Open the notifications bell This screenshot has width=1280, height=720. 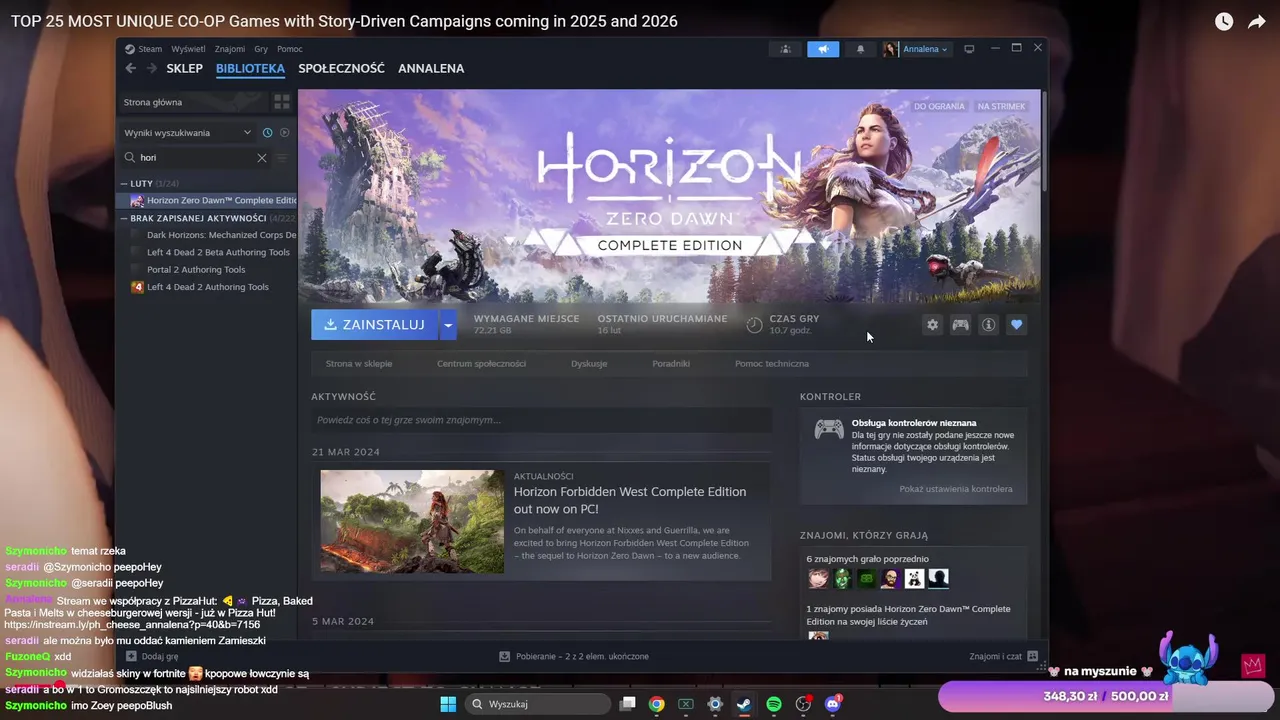860,49
